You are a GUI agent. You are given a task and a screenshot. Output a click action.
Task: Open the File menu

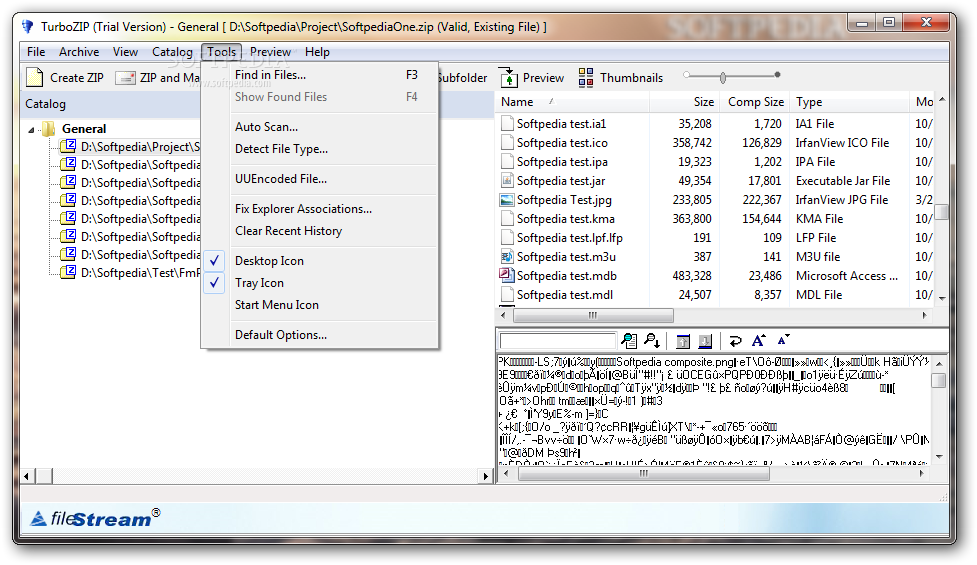pos(36,52)
